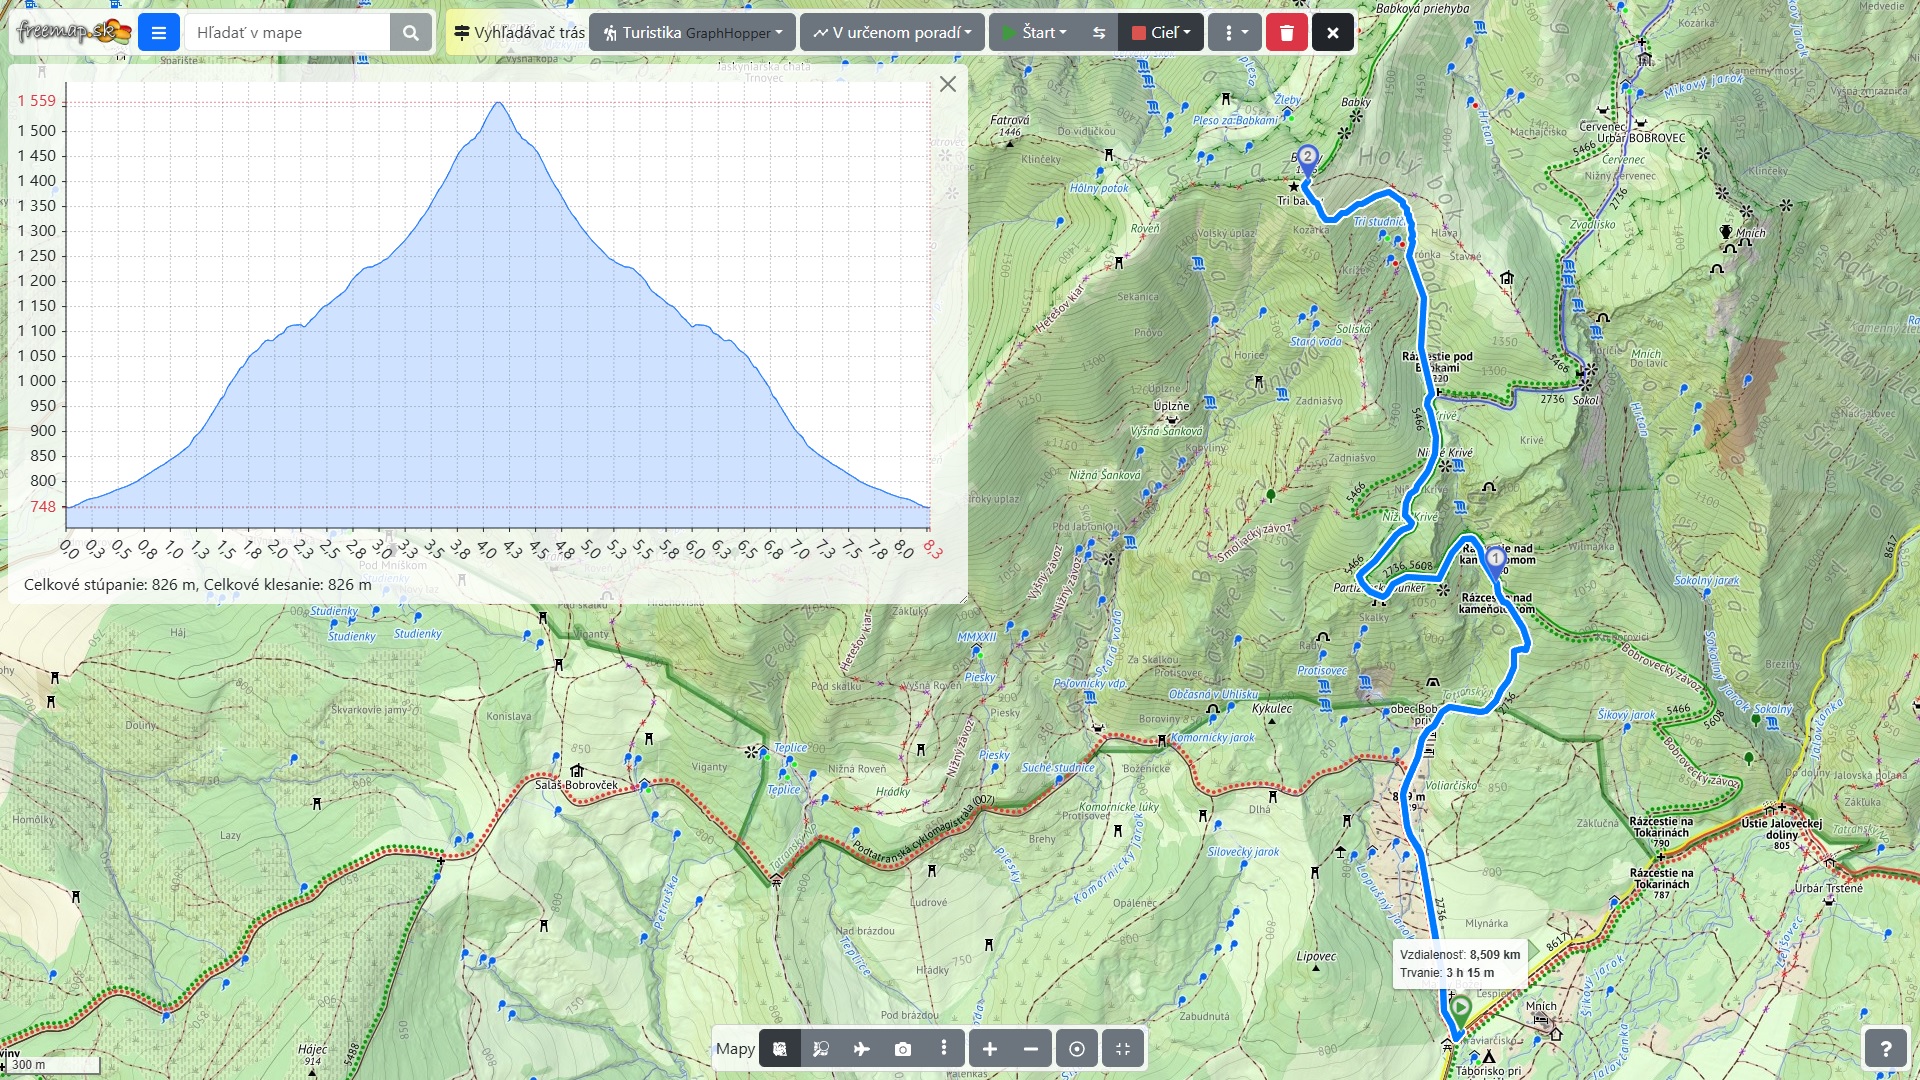Exit fullscreen mode toggle
This screenshot has height=1080, width=1920.
[x=1122, y=1049]
